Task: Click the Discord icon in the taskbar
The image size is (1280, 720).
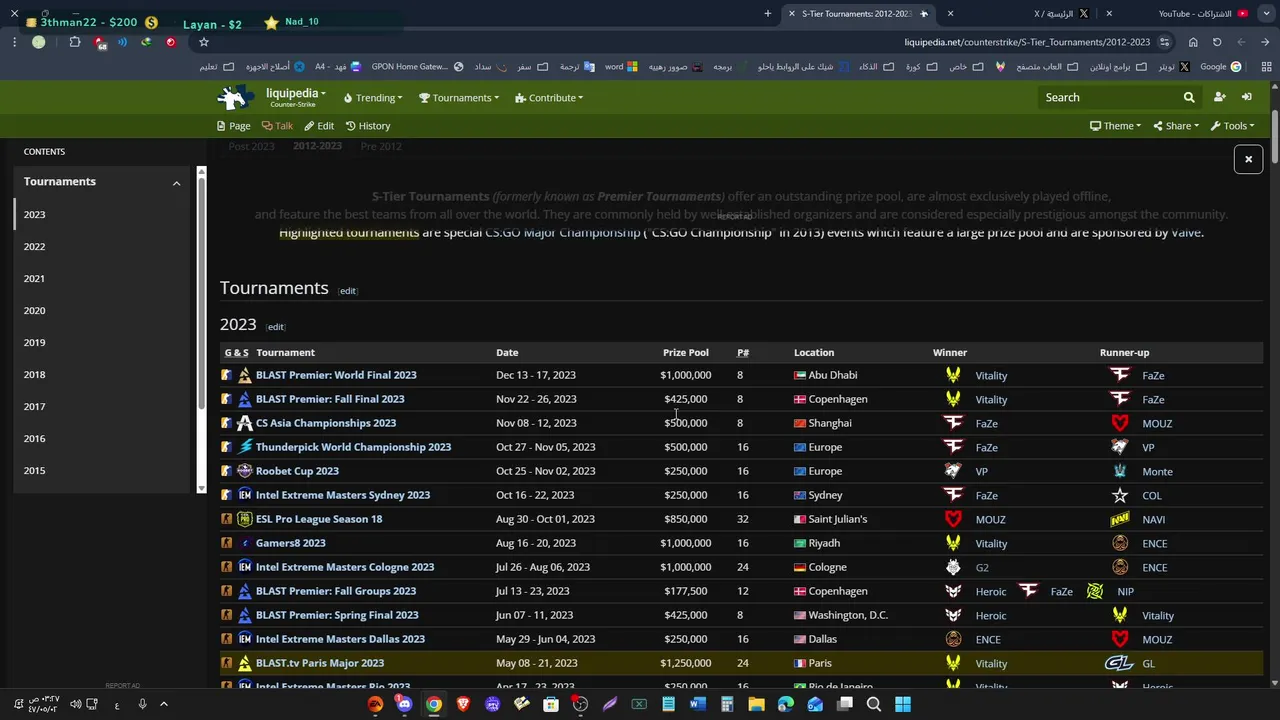Action: coord(404,704)
